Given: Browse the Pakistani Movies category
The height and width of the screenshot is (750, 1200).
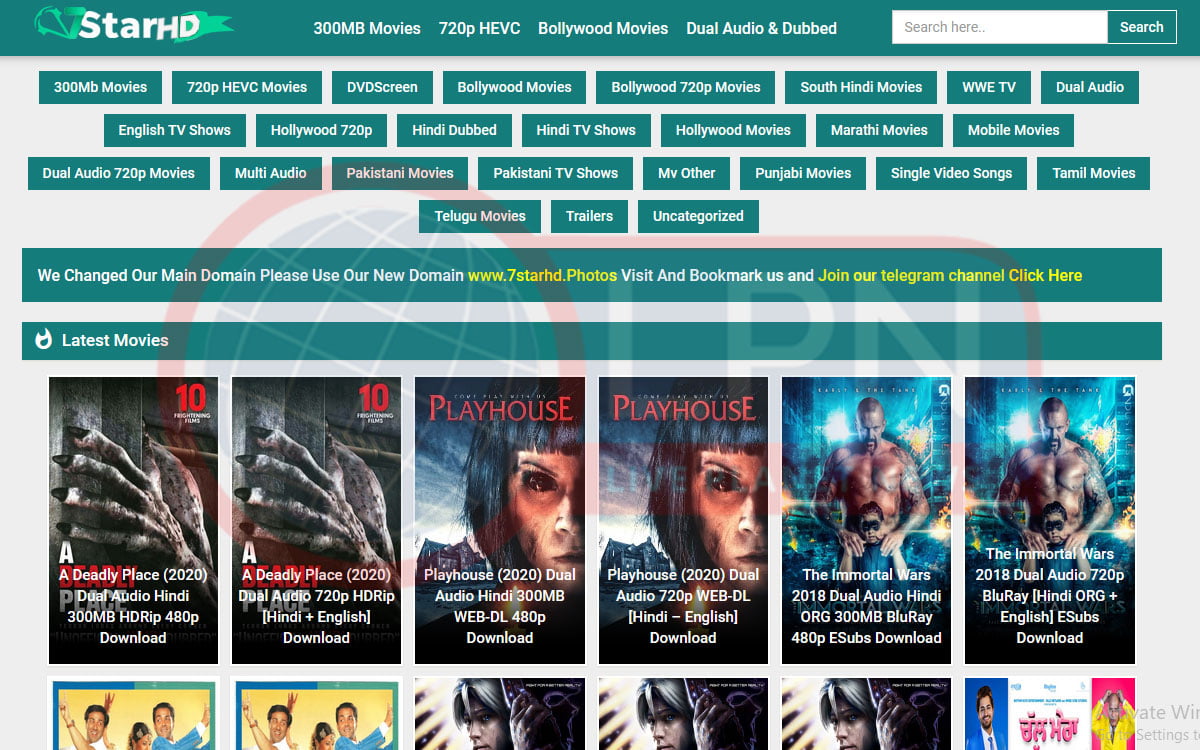Looking at the screenshot, I should [x=400, y=173].
